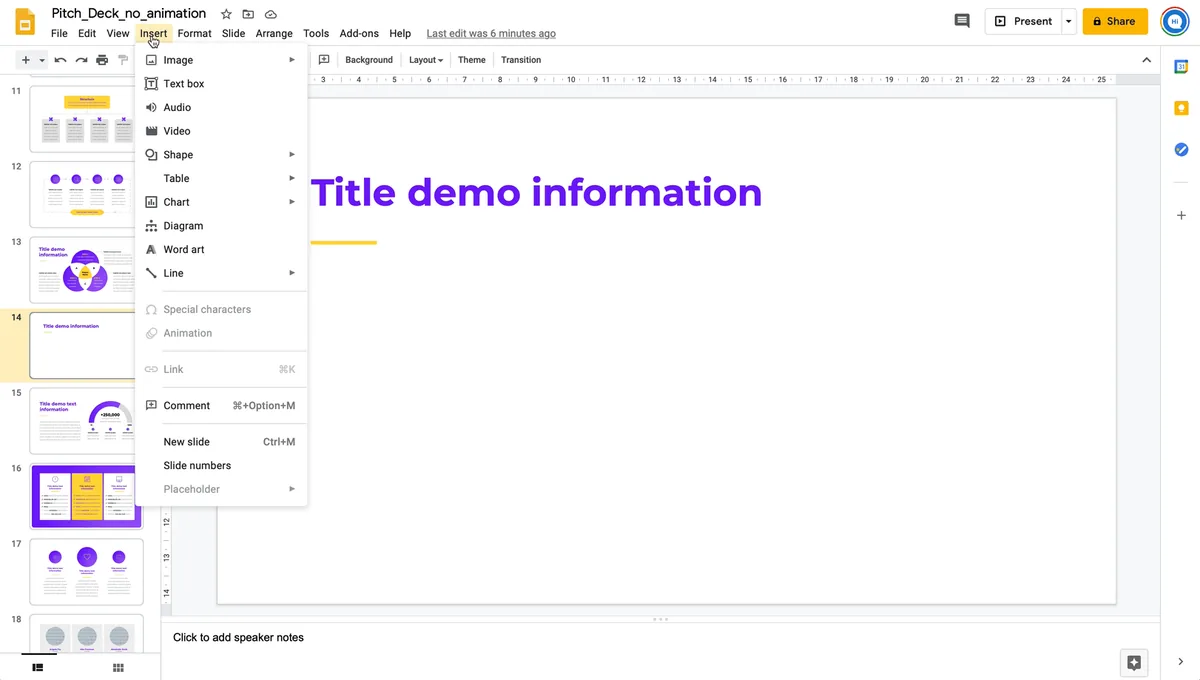This screenshot has height=680, width=1200.
Task: Open comment history icon
Action: 962,21
